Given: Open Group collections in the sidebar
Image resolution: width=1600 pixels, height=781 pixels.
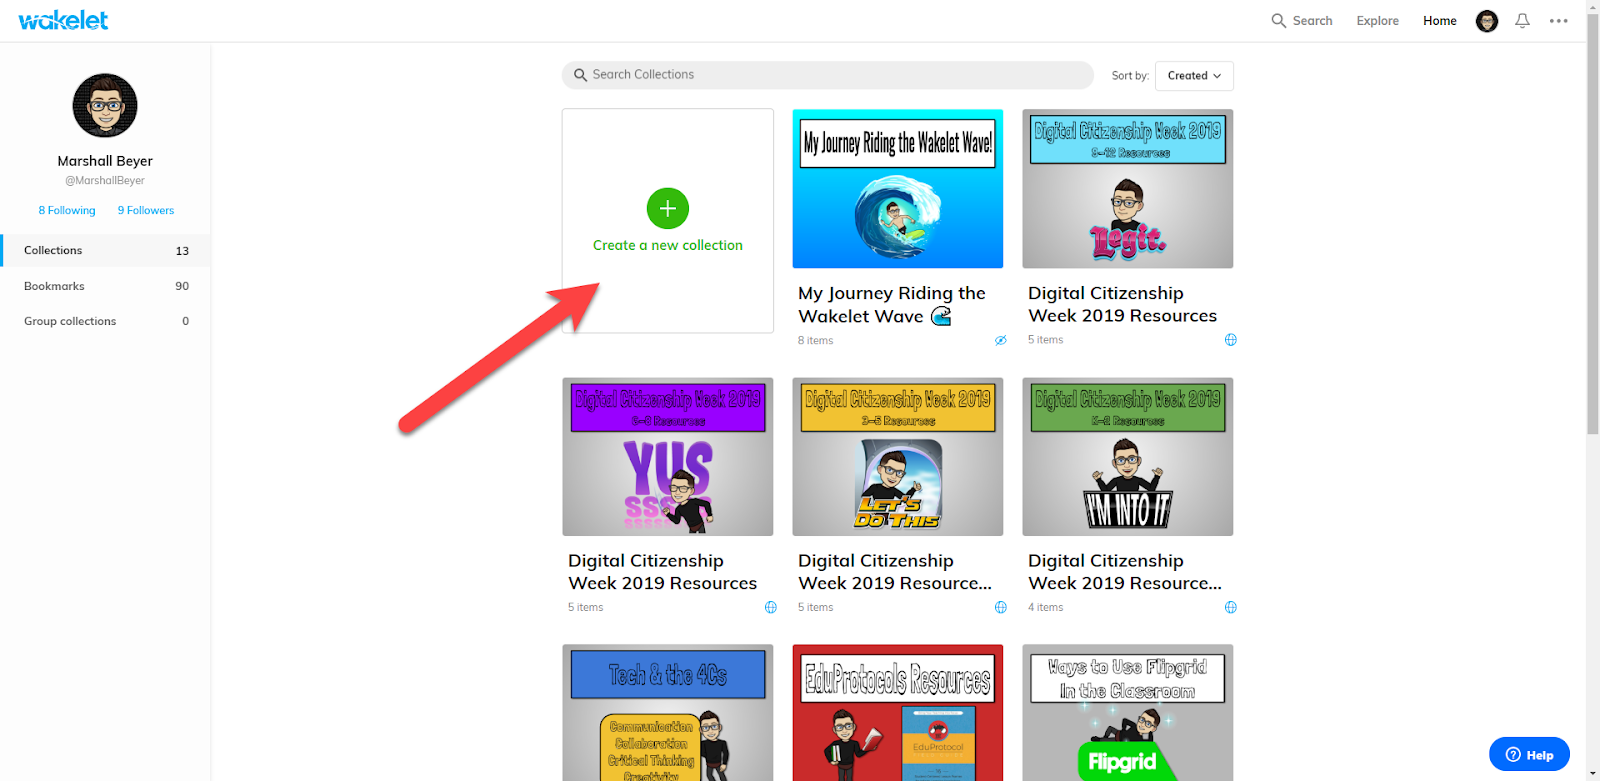Looking at the screenshot, I should coord(105,321).
